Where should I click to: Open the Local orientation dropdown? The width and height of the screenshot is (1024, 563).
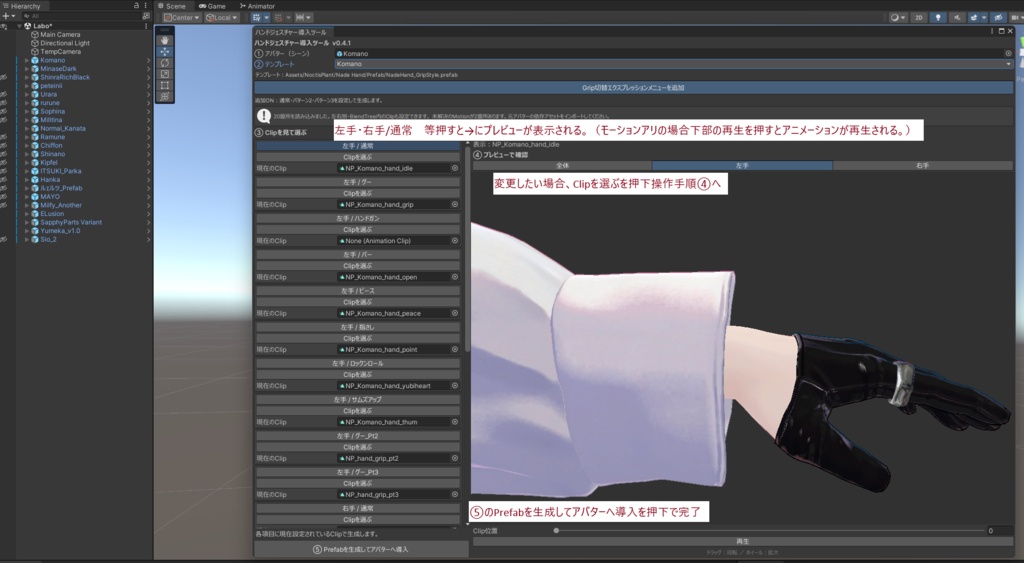pos(221,18)
